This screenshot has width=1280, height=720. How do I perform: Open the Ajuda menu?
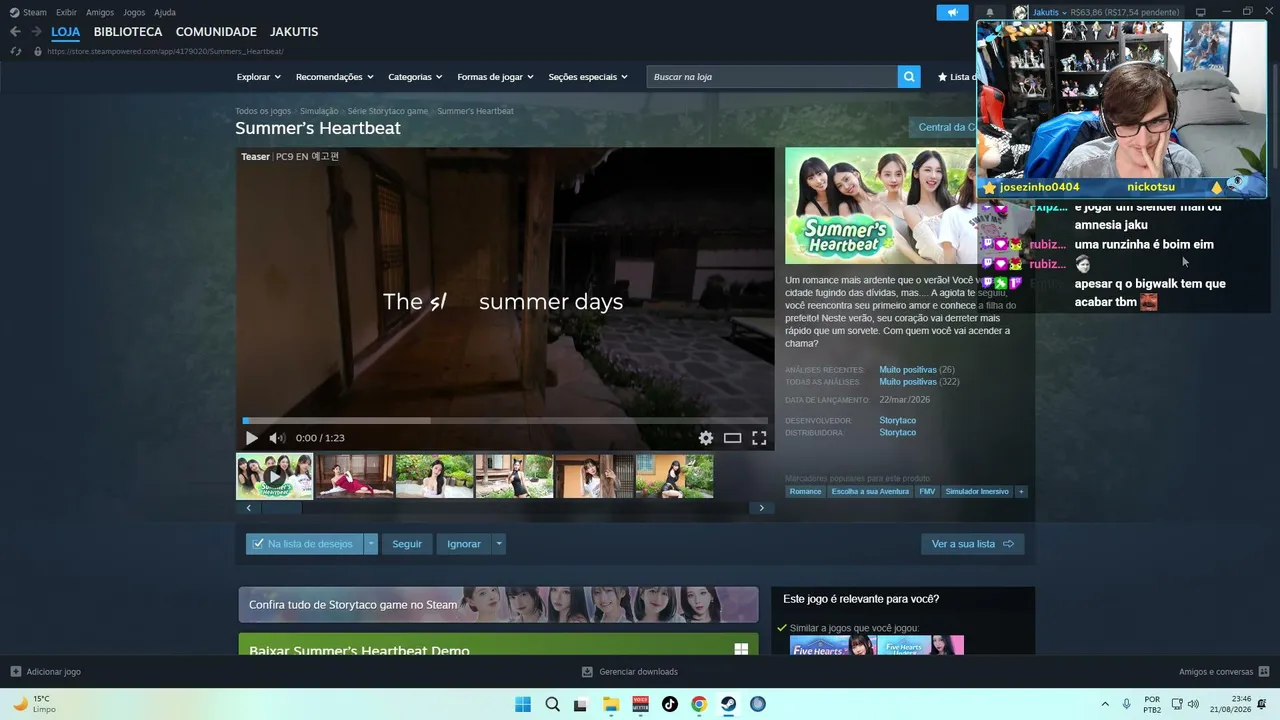click(x=165, y=12)
